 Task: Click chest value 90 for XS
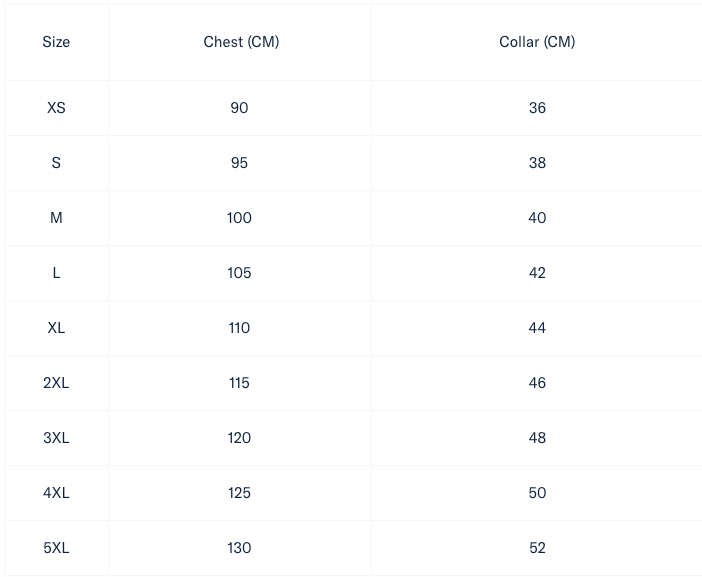(239, 108)
